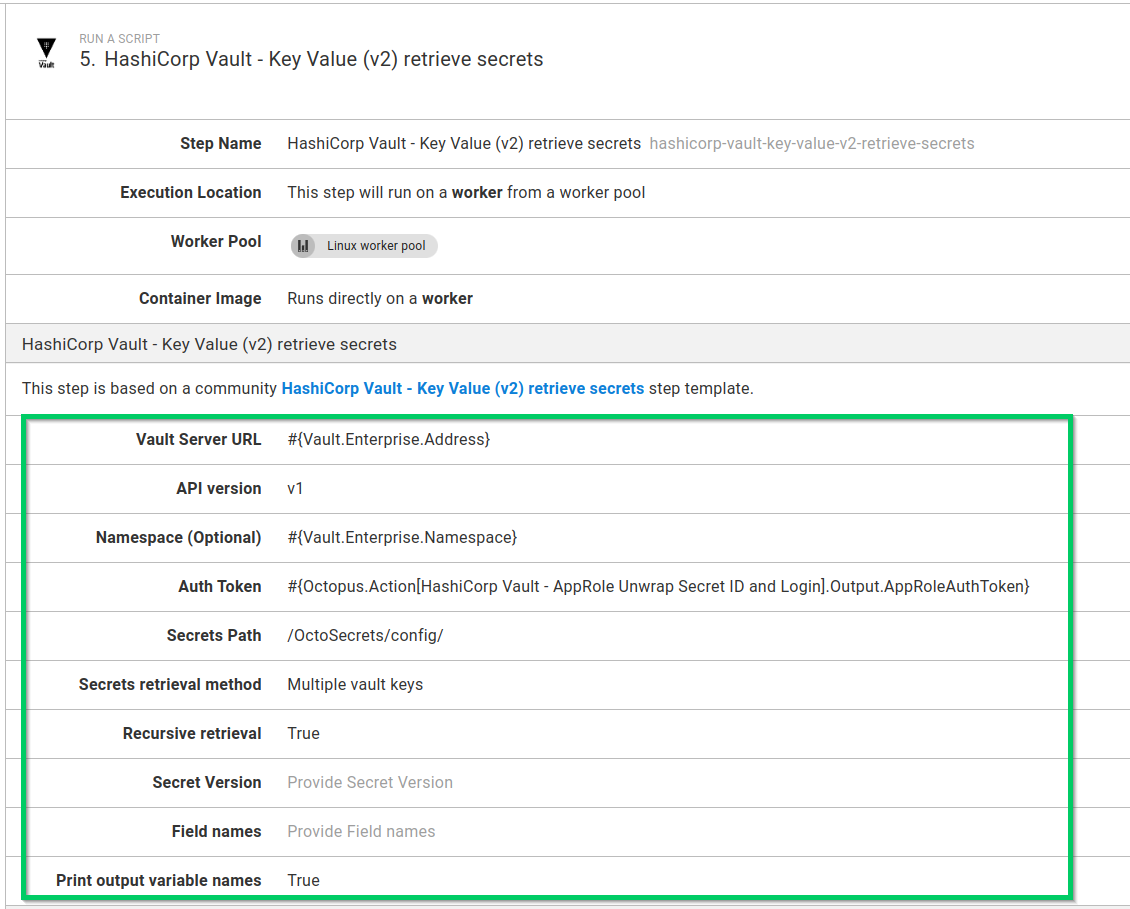The width and height of the screenshot is (1130, 909).
Task: Toggle Print output variable names
Action: pyautogui.click(x=303, y=880)
